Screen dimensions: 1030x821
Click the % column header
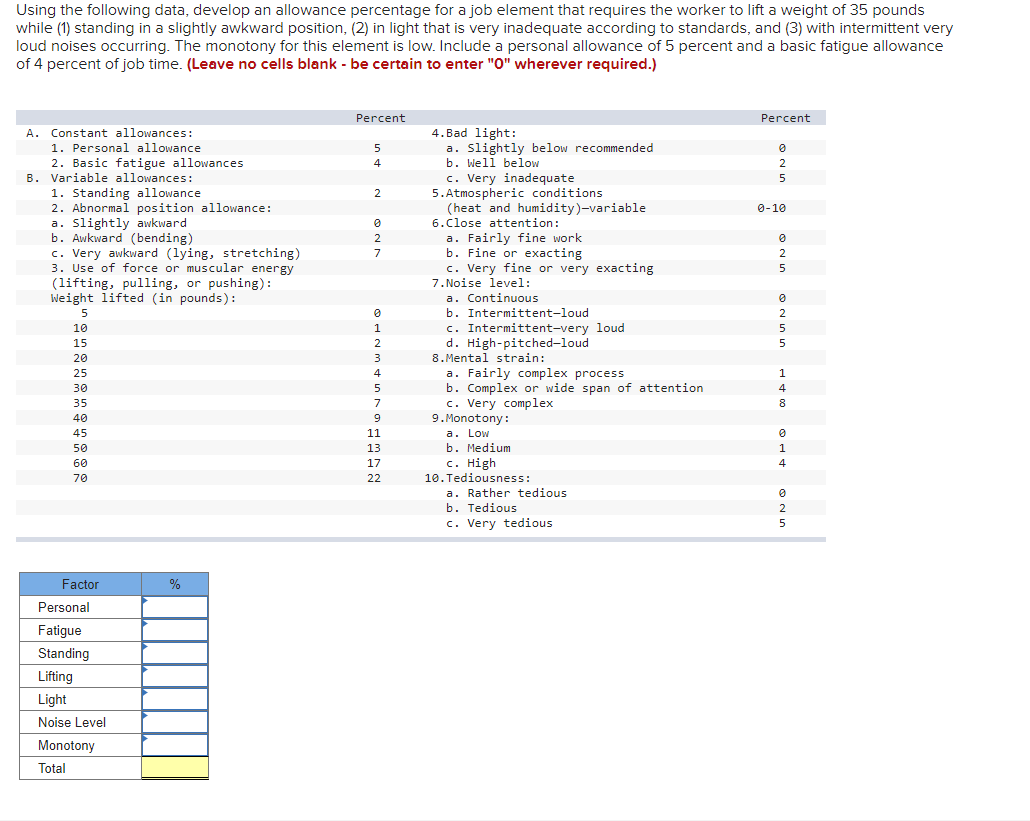click(175, 584)
